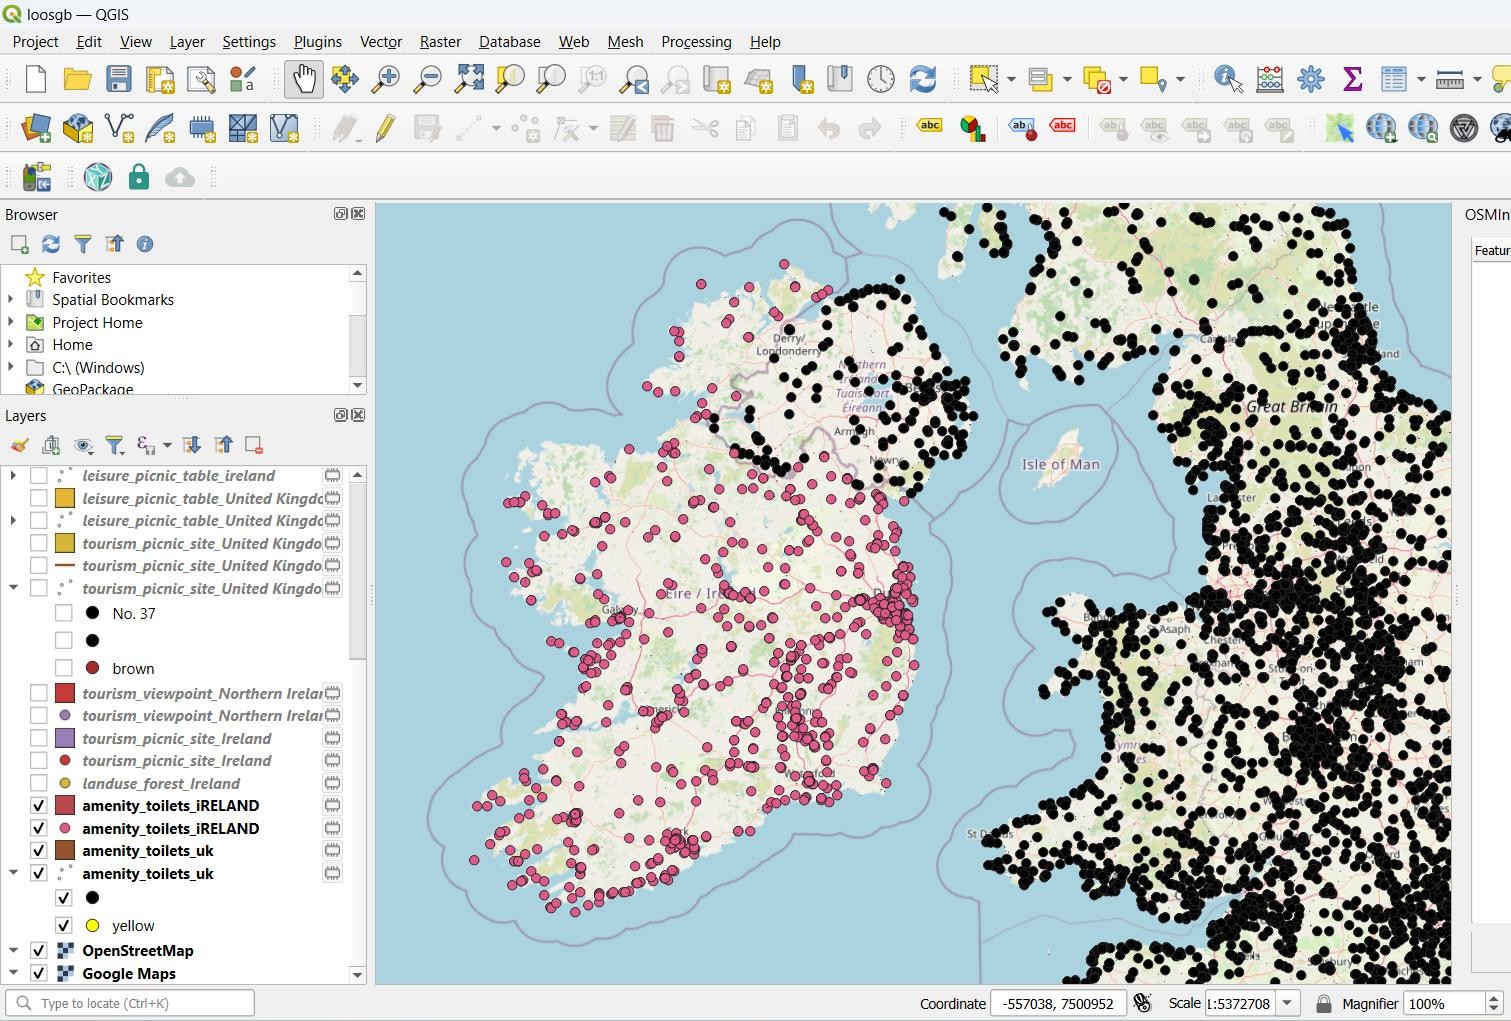
Task: Expand C:\ (Windows) drive node
Action: coord(11,367)
